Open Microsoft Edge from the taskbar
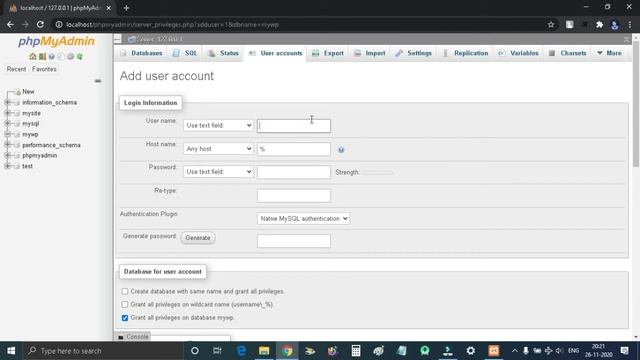 pyautogui.click(x=241, y=351)
